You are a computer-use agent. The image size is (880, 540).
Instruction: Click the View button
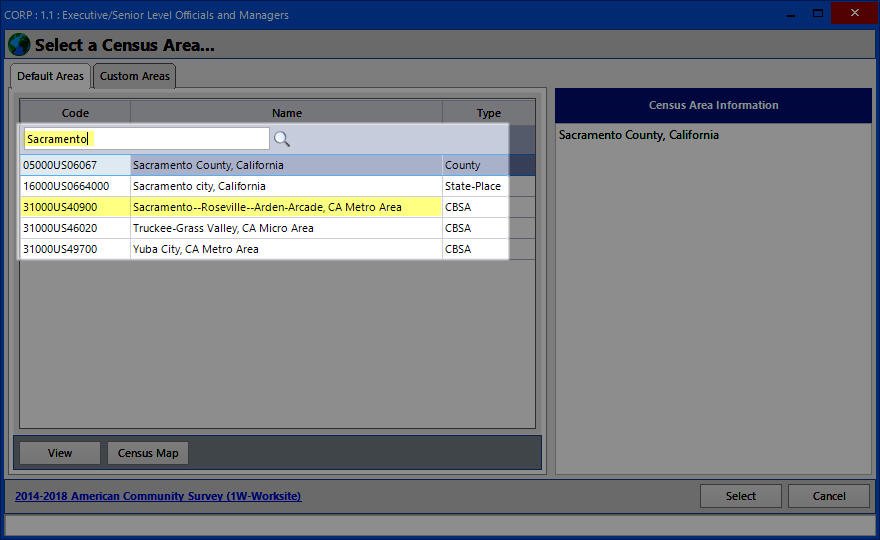pyautogui.click(x=60, y=453)
